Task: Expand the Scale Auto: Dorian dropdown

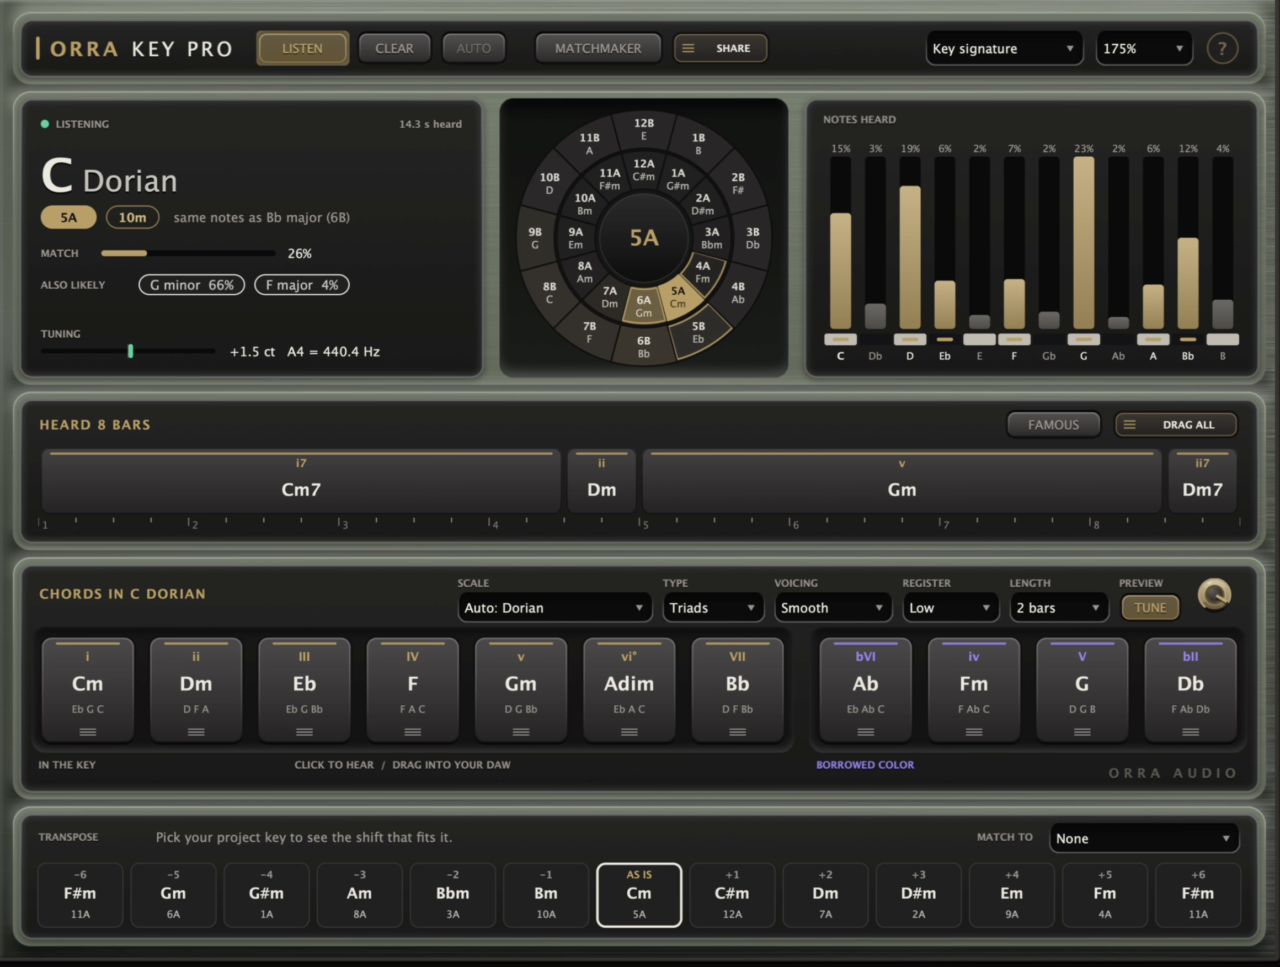Action: coord(554,608)
